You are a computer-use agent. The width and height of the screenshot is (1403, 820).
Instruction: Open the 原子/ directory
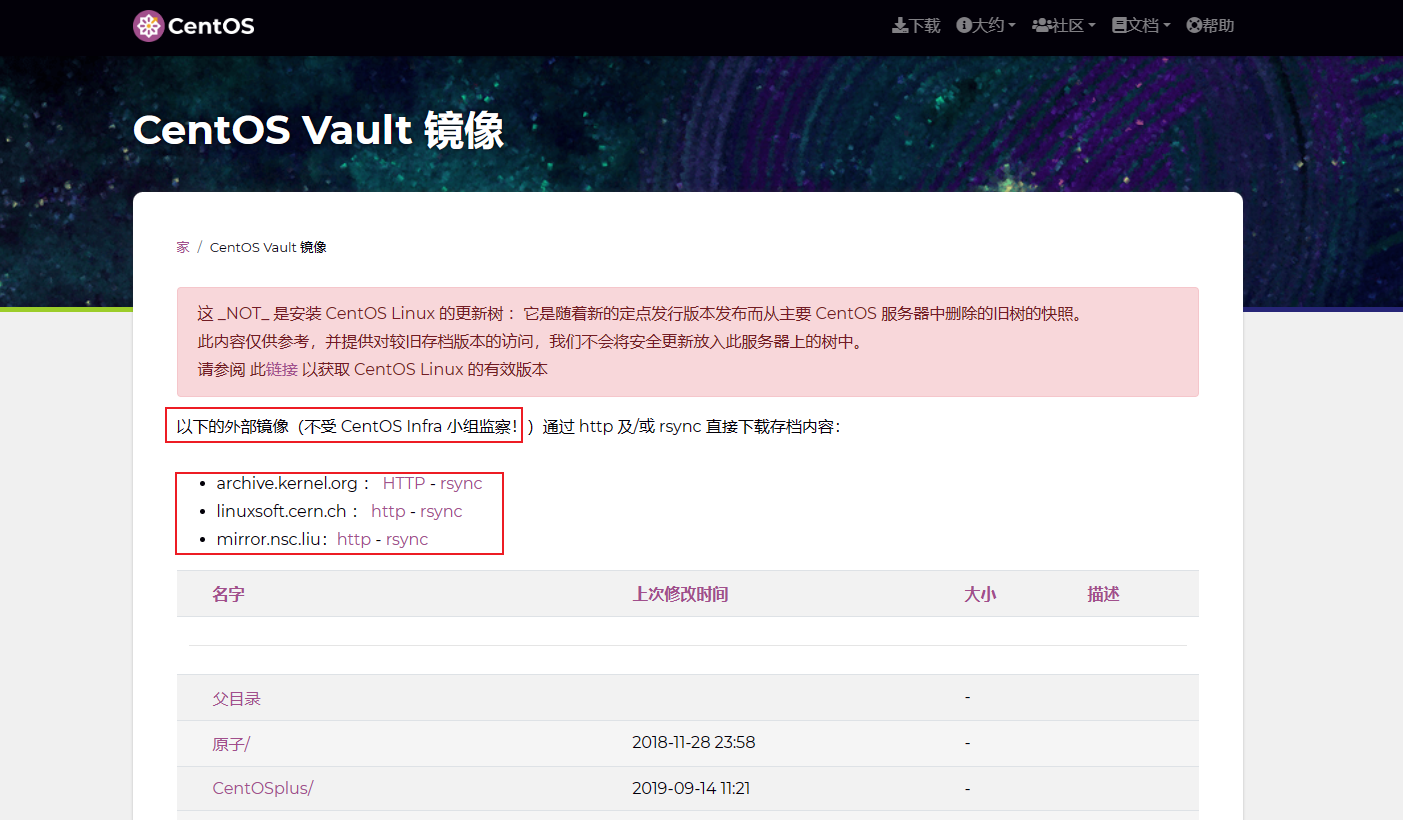[231, 743]
